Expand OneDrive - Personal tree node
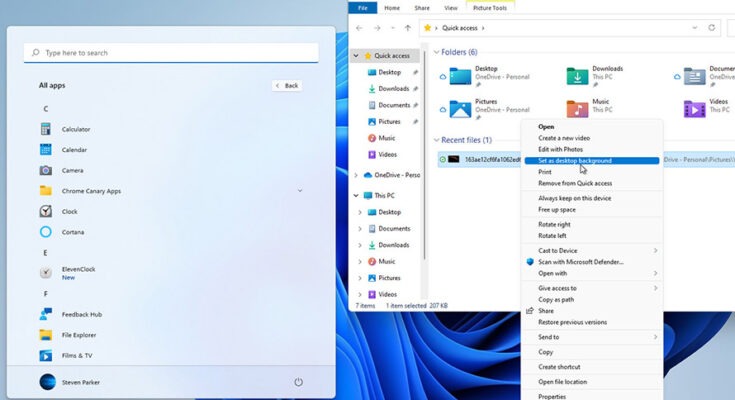 point(356,175)
